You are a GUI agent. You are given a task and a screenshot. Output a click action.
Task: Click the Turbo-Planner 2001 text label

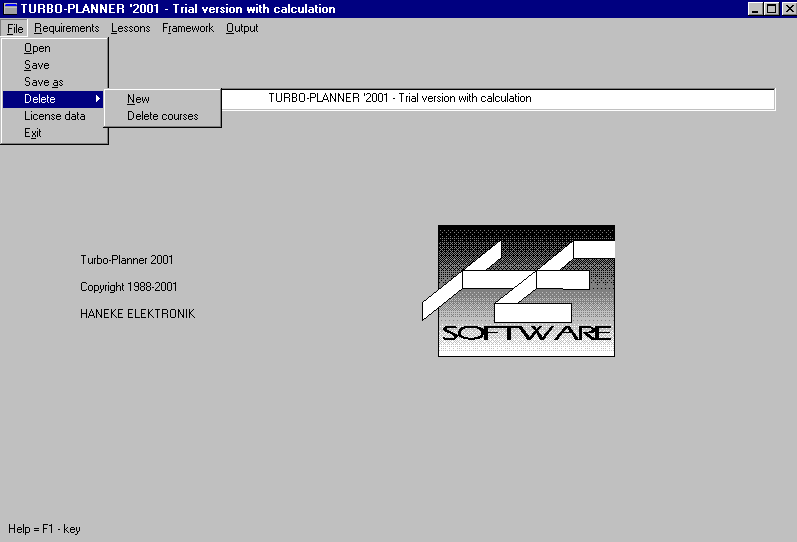pyautogui.click(x=127, y=260)
